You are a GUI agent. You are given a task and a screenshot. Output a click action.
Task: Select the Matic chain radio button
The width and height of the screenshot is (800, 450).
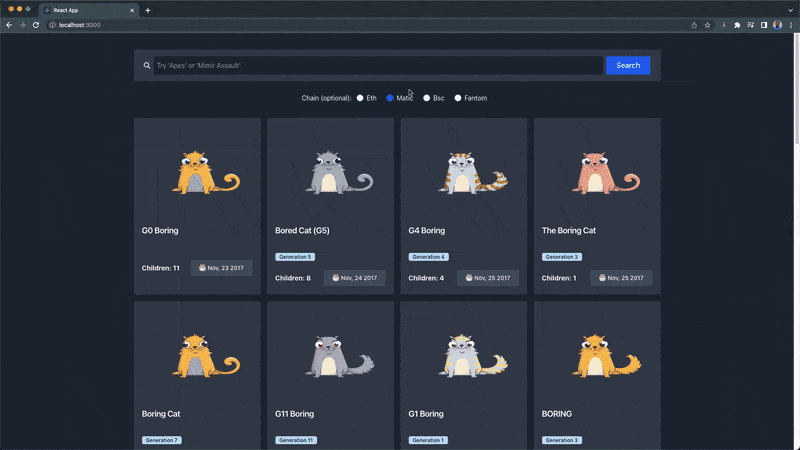pos(390,98)
